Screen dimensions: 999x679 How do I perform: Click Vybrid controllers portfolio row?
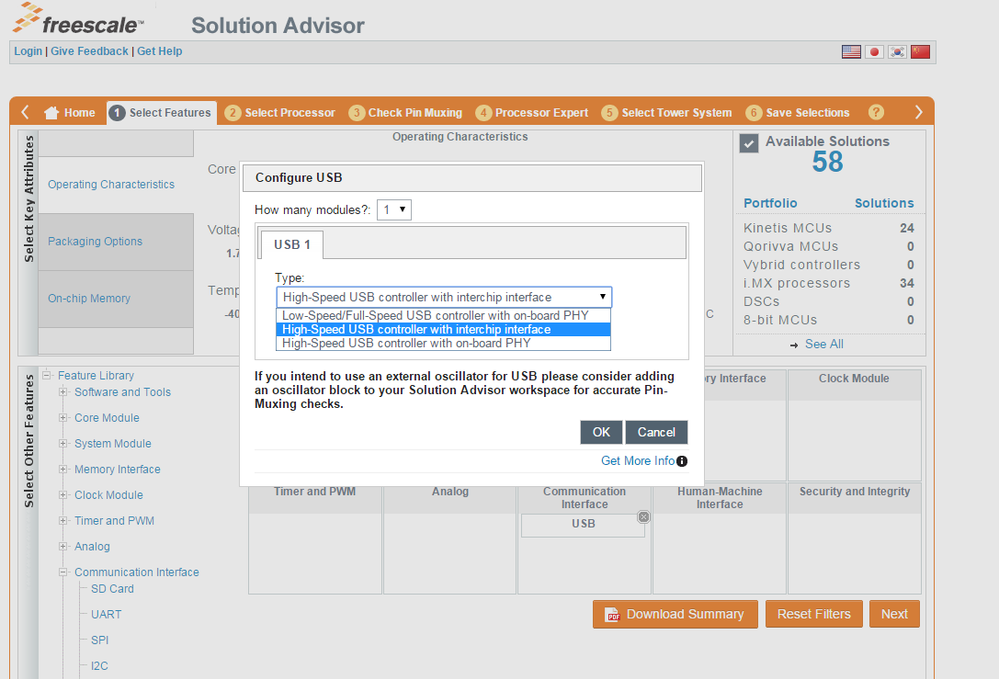[828, 264]
